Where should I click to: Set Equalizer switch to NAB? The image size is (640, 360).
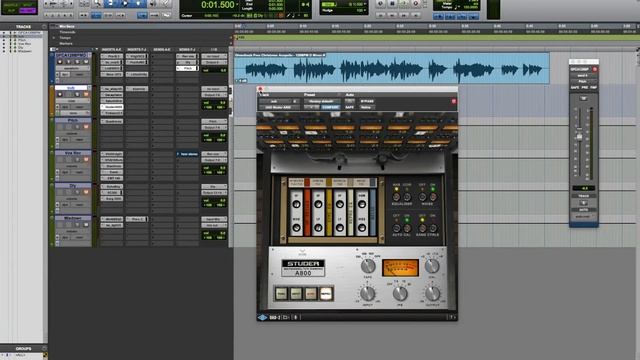(396, 197)
